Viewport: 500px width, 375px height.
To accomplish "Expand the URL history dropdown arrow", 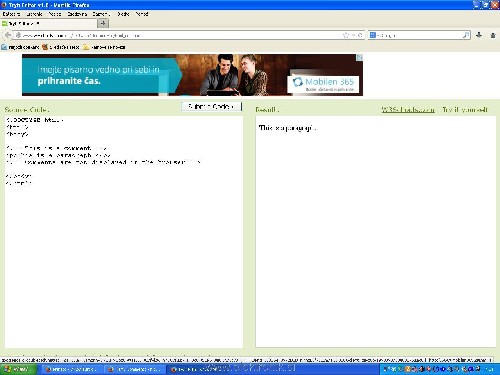I will [353, 35].
